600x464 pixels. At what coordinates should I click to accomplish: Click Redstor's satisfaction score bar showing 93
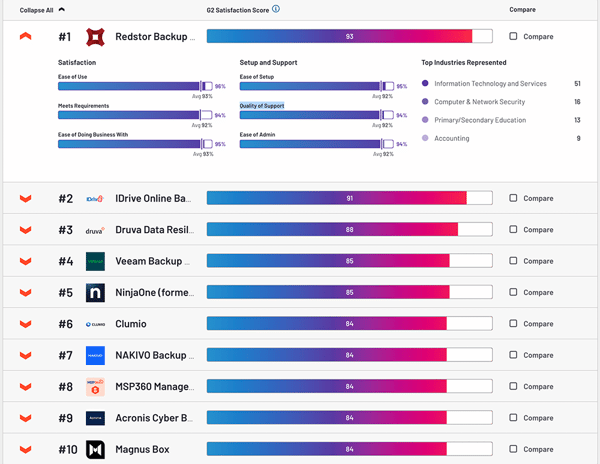[x=349, y=36]
